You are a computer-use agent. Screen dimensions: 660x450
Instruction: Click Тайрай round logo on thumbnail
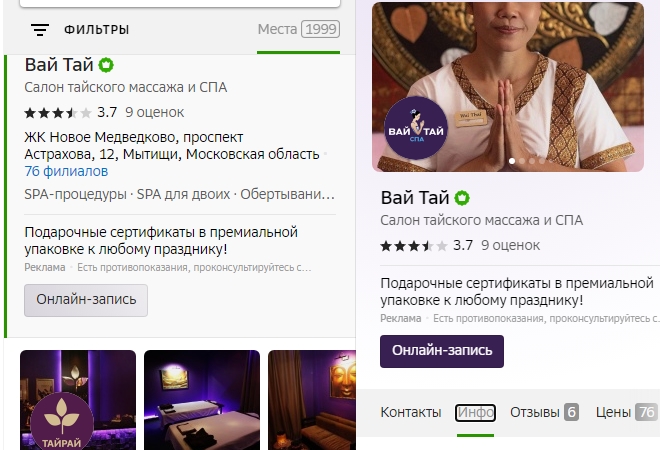pyautogui.click(x=62, y=422)
